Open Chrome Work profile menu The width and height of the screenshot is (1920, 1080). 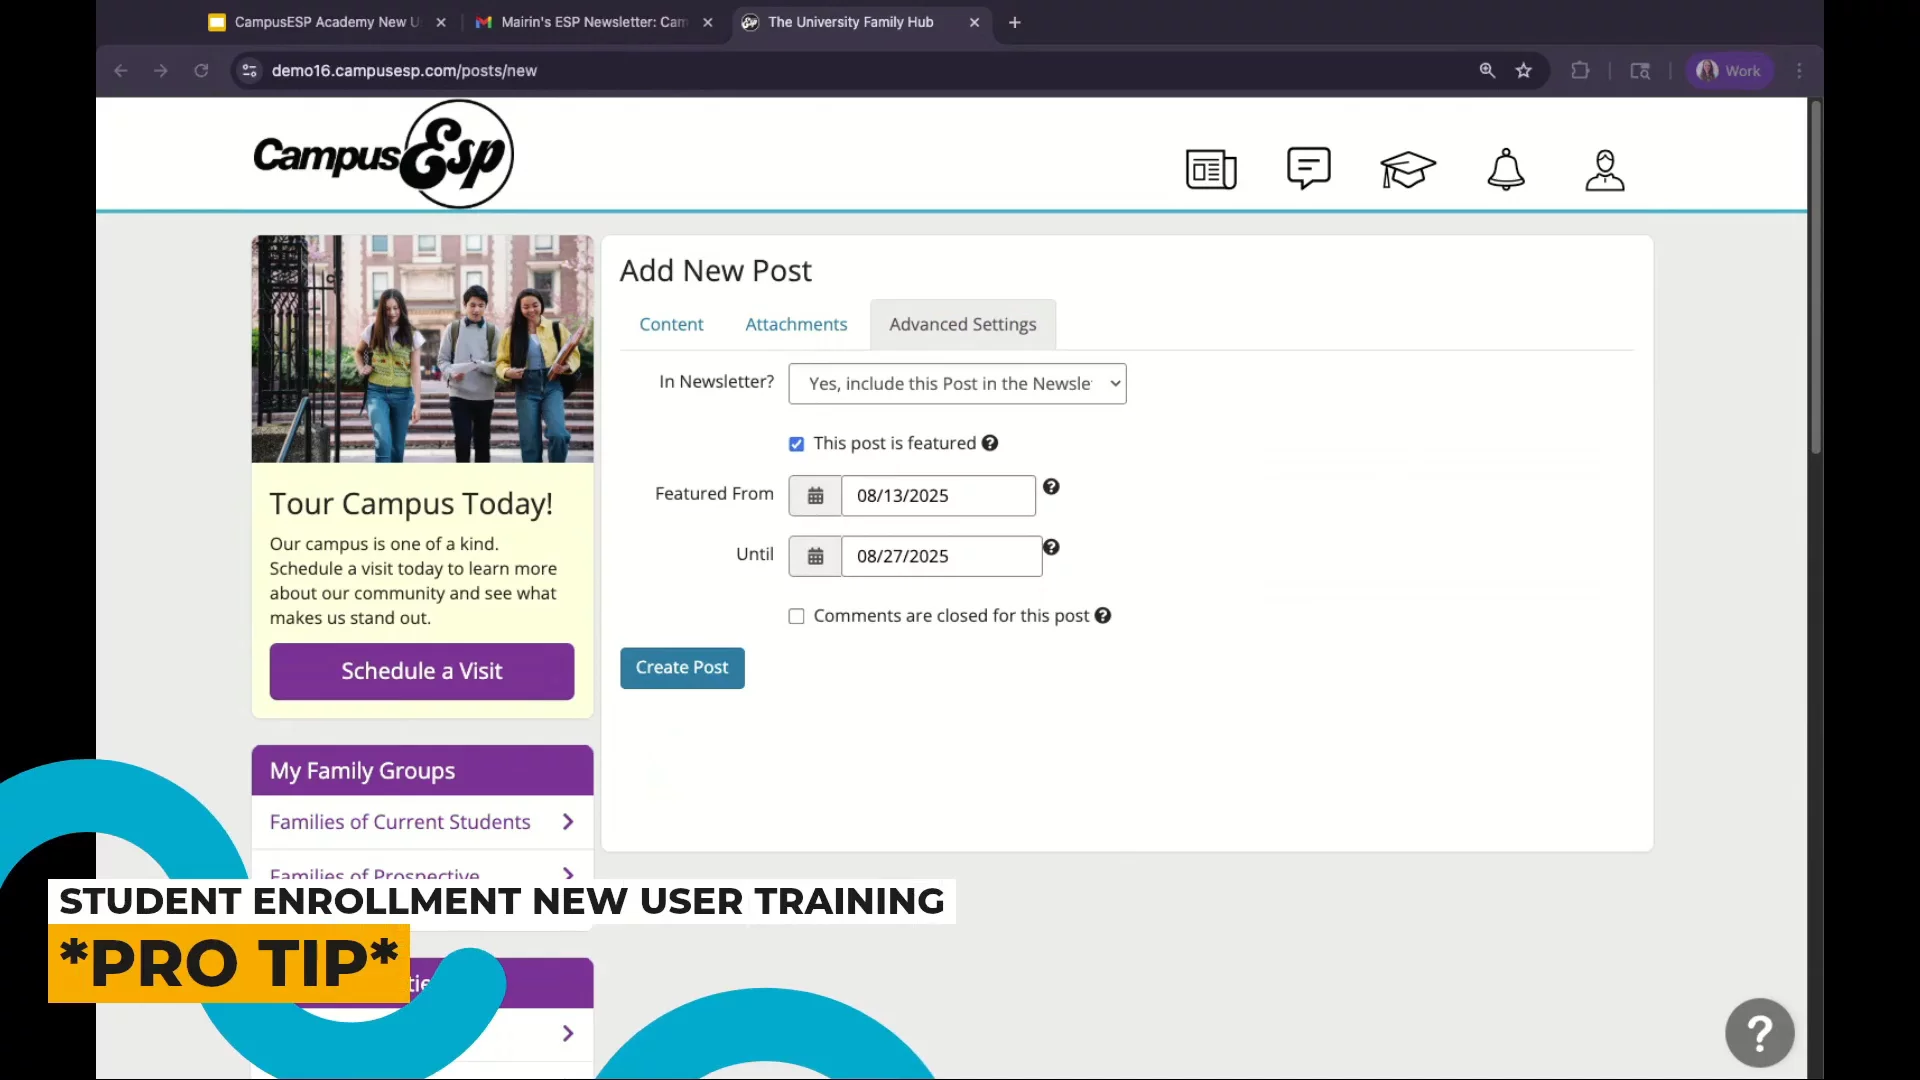pos(1729,71)
